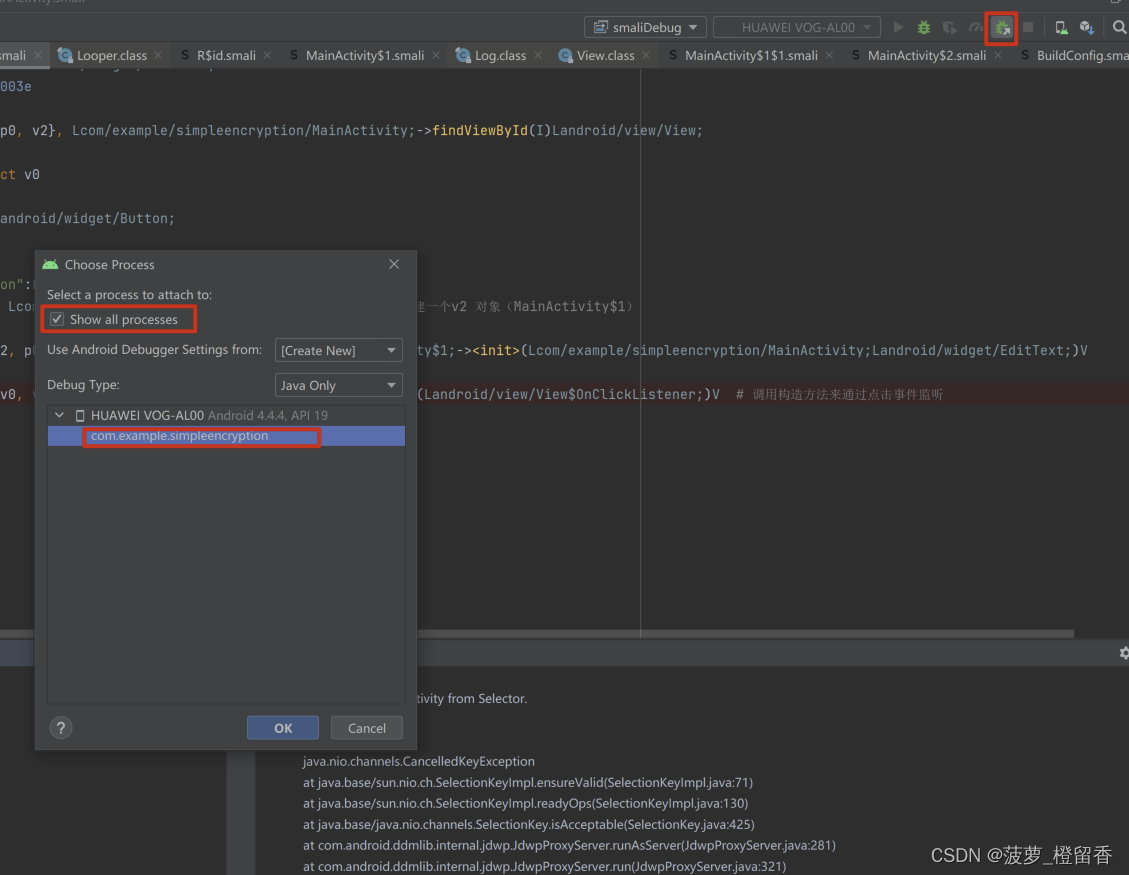The width and height of the screenshot is (1129, 875).
Task: Open bottom panel settings gear icon
Action: pyautogui.click(x=1124, y=652)
